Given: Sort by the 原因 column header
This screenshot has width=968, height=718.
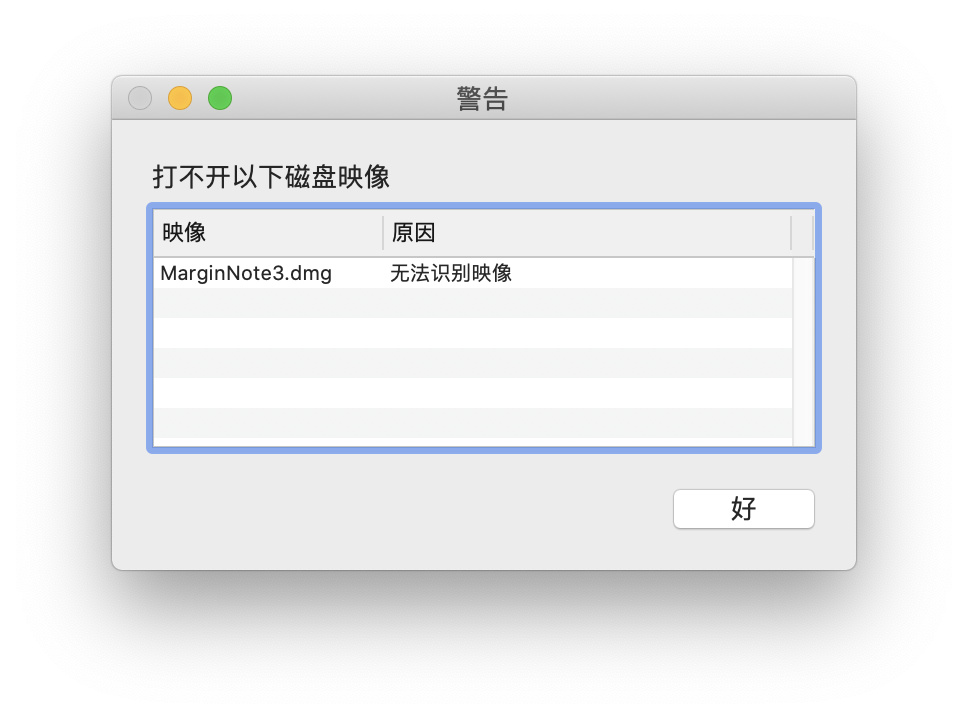Looking at the screenshot, I should [587, 233].
